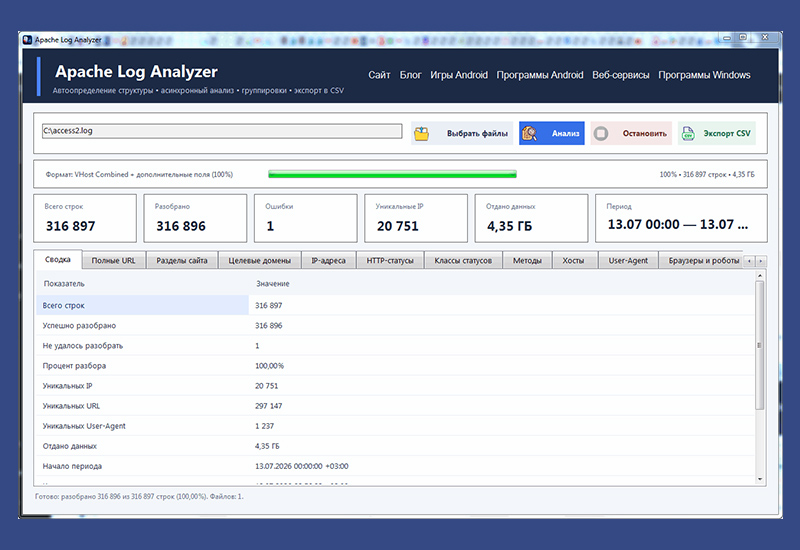Open the Хосты tab
800x550 pixels.
point(573,260)
